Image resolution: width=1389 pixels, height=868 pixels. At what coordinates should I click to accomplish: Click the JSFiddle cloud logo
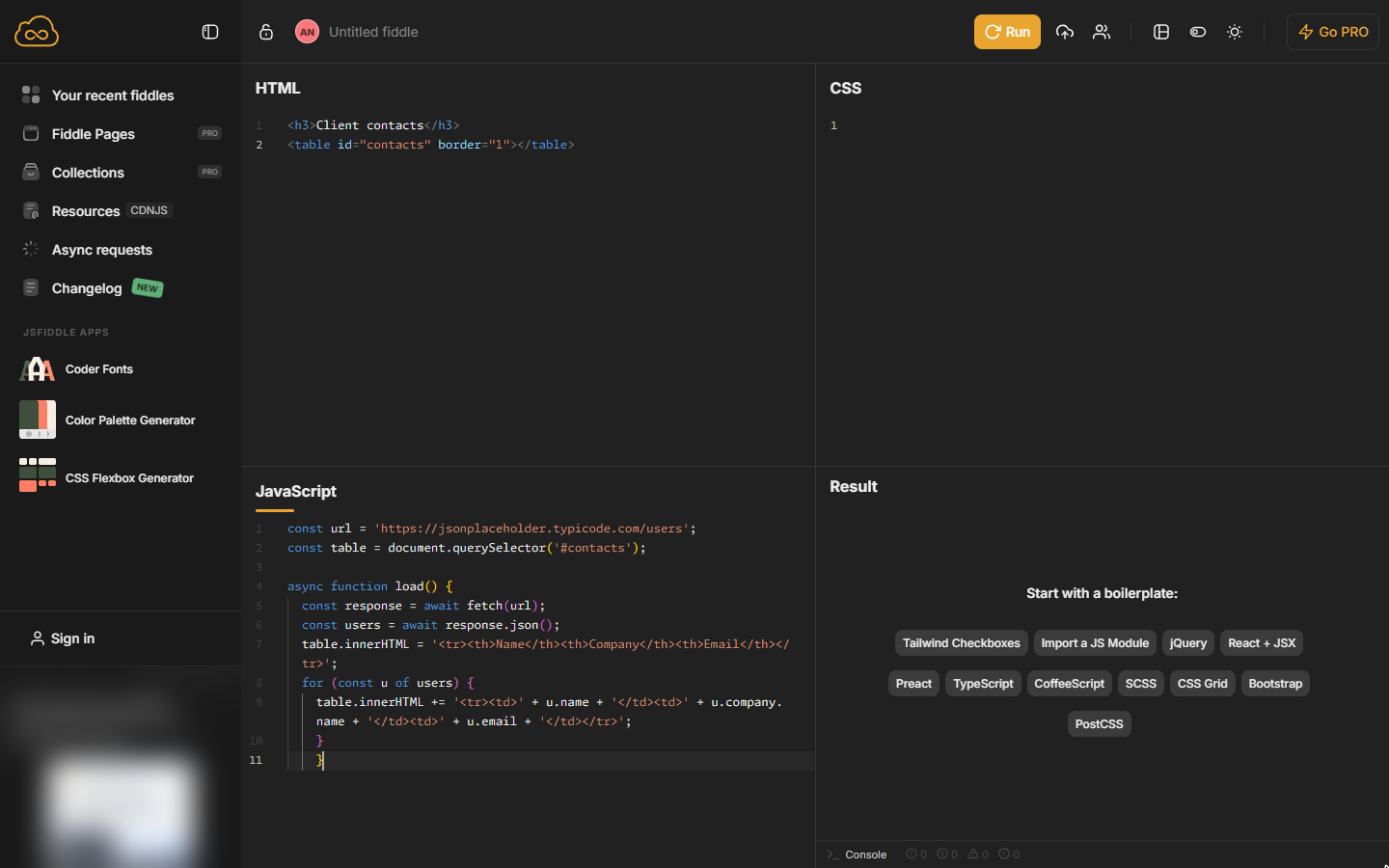click(37, 32)
